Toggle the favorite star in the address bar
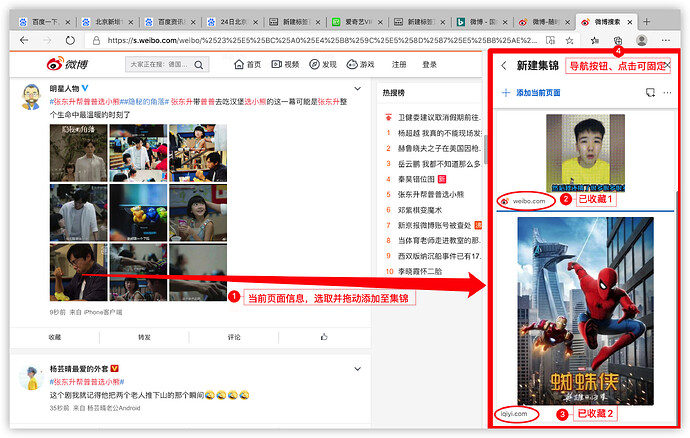This screenshot has height=438, width=690. [569, 40]
